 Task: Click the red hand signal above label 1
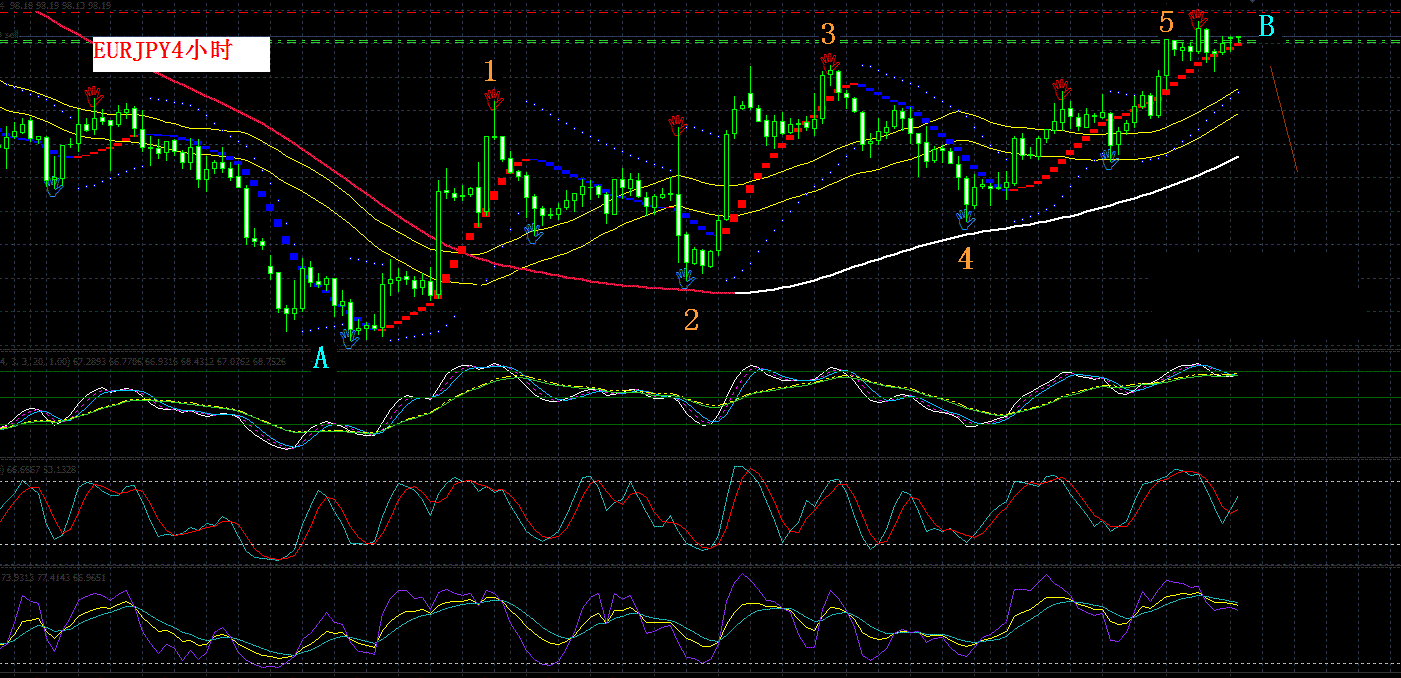click(493, 98)
